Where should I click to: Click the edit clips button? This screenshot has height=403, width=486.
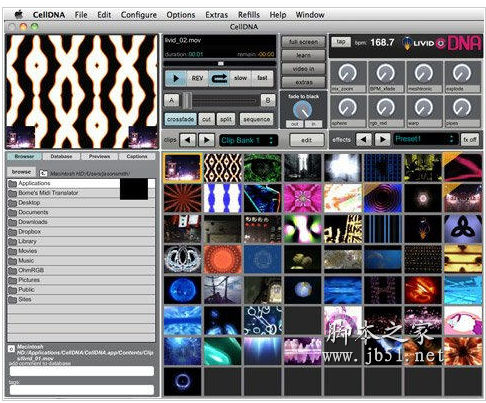pos(307,140)
